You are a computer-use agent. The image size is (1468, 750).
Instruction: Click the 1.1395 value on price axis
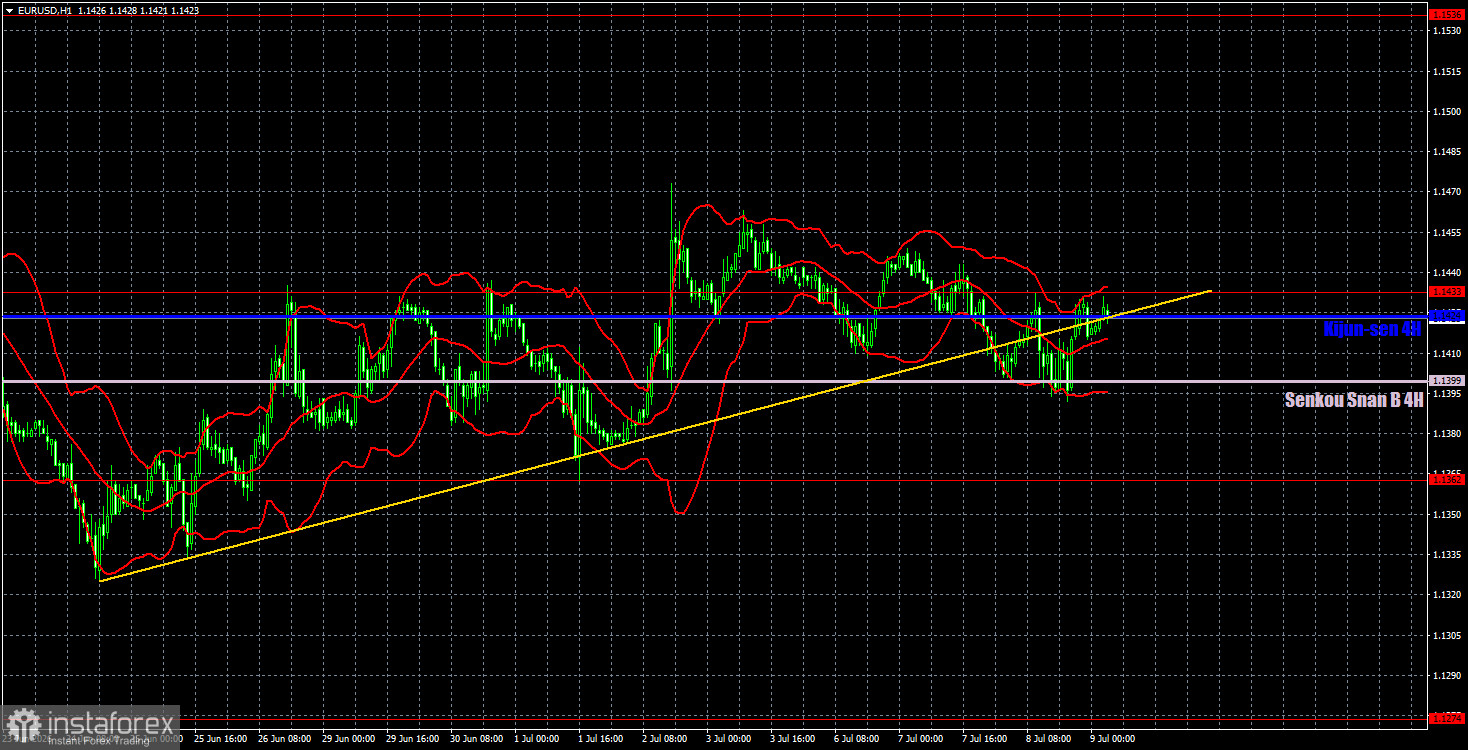tap(1447, 394)
